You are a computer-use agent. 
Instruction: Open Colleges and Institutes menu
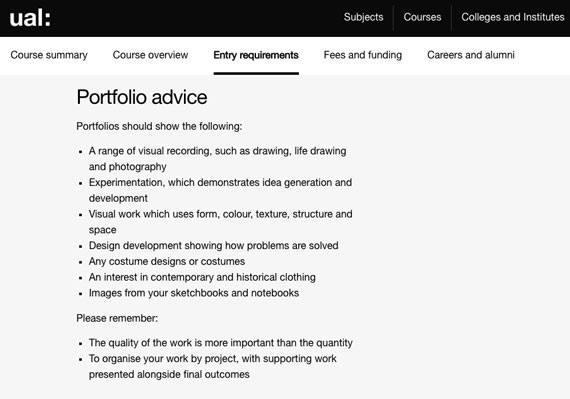[x=513, y=17]
